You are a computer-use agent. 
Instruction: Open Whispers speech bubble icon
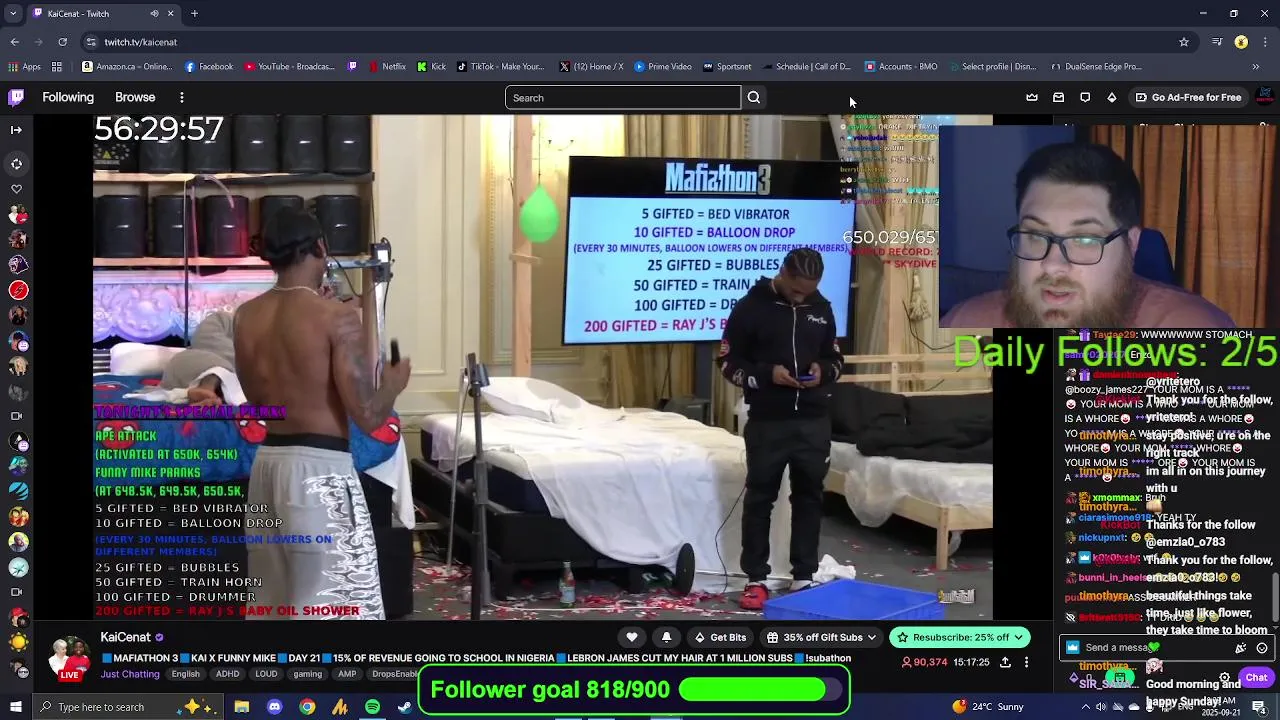click(1085, 97)
